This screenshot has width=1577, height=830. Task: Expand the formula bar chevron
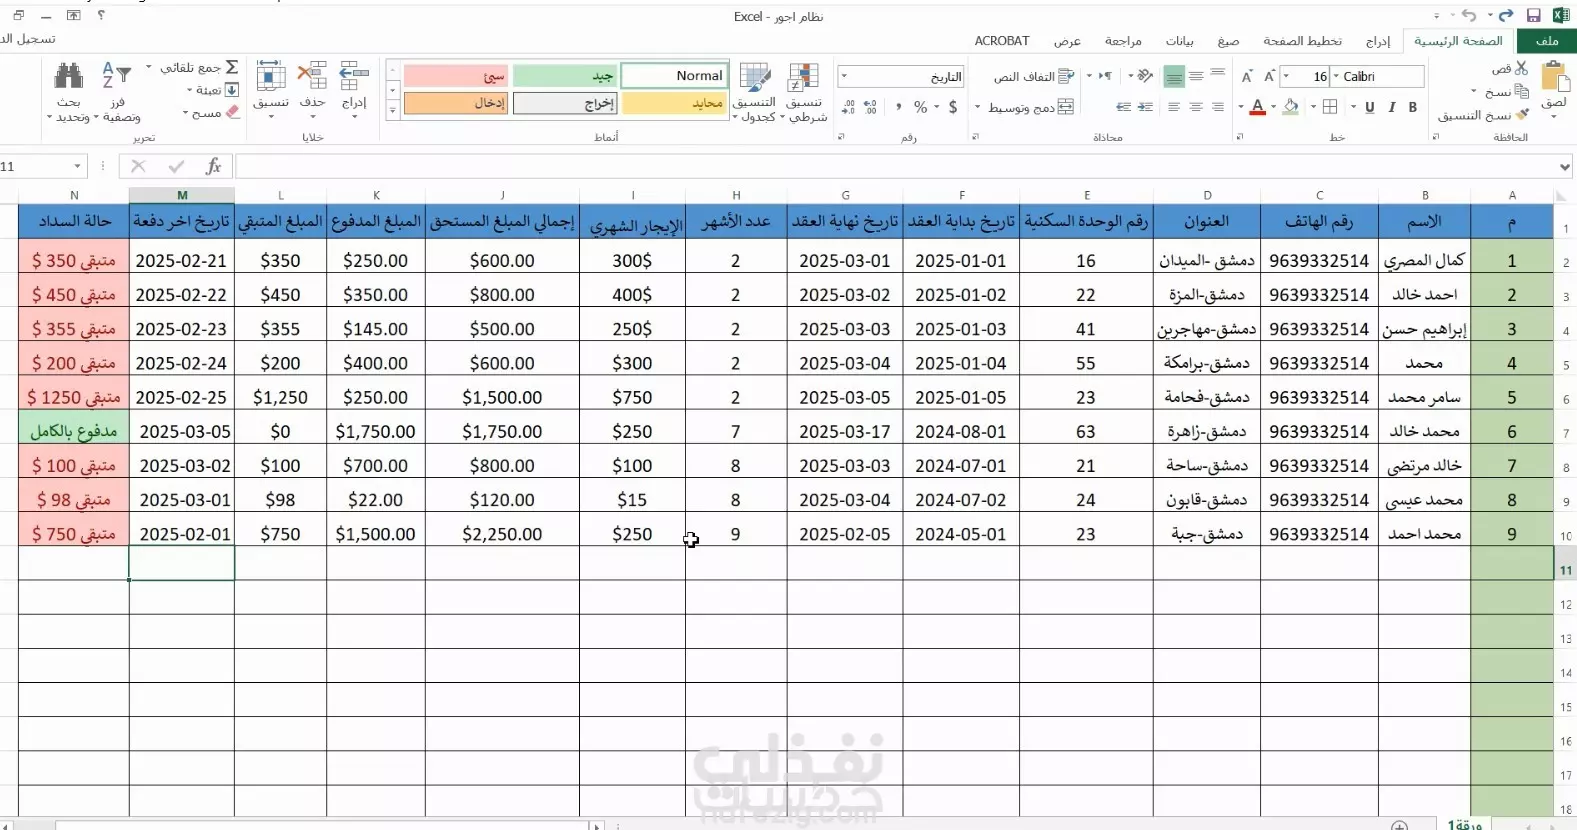point(1565,166)
